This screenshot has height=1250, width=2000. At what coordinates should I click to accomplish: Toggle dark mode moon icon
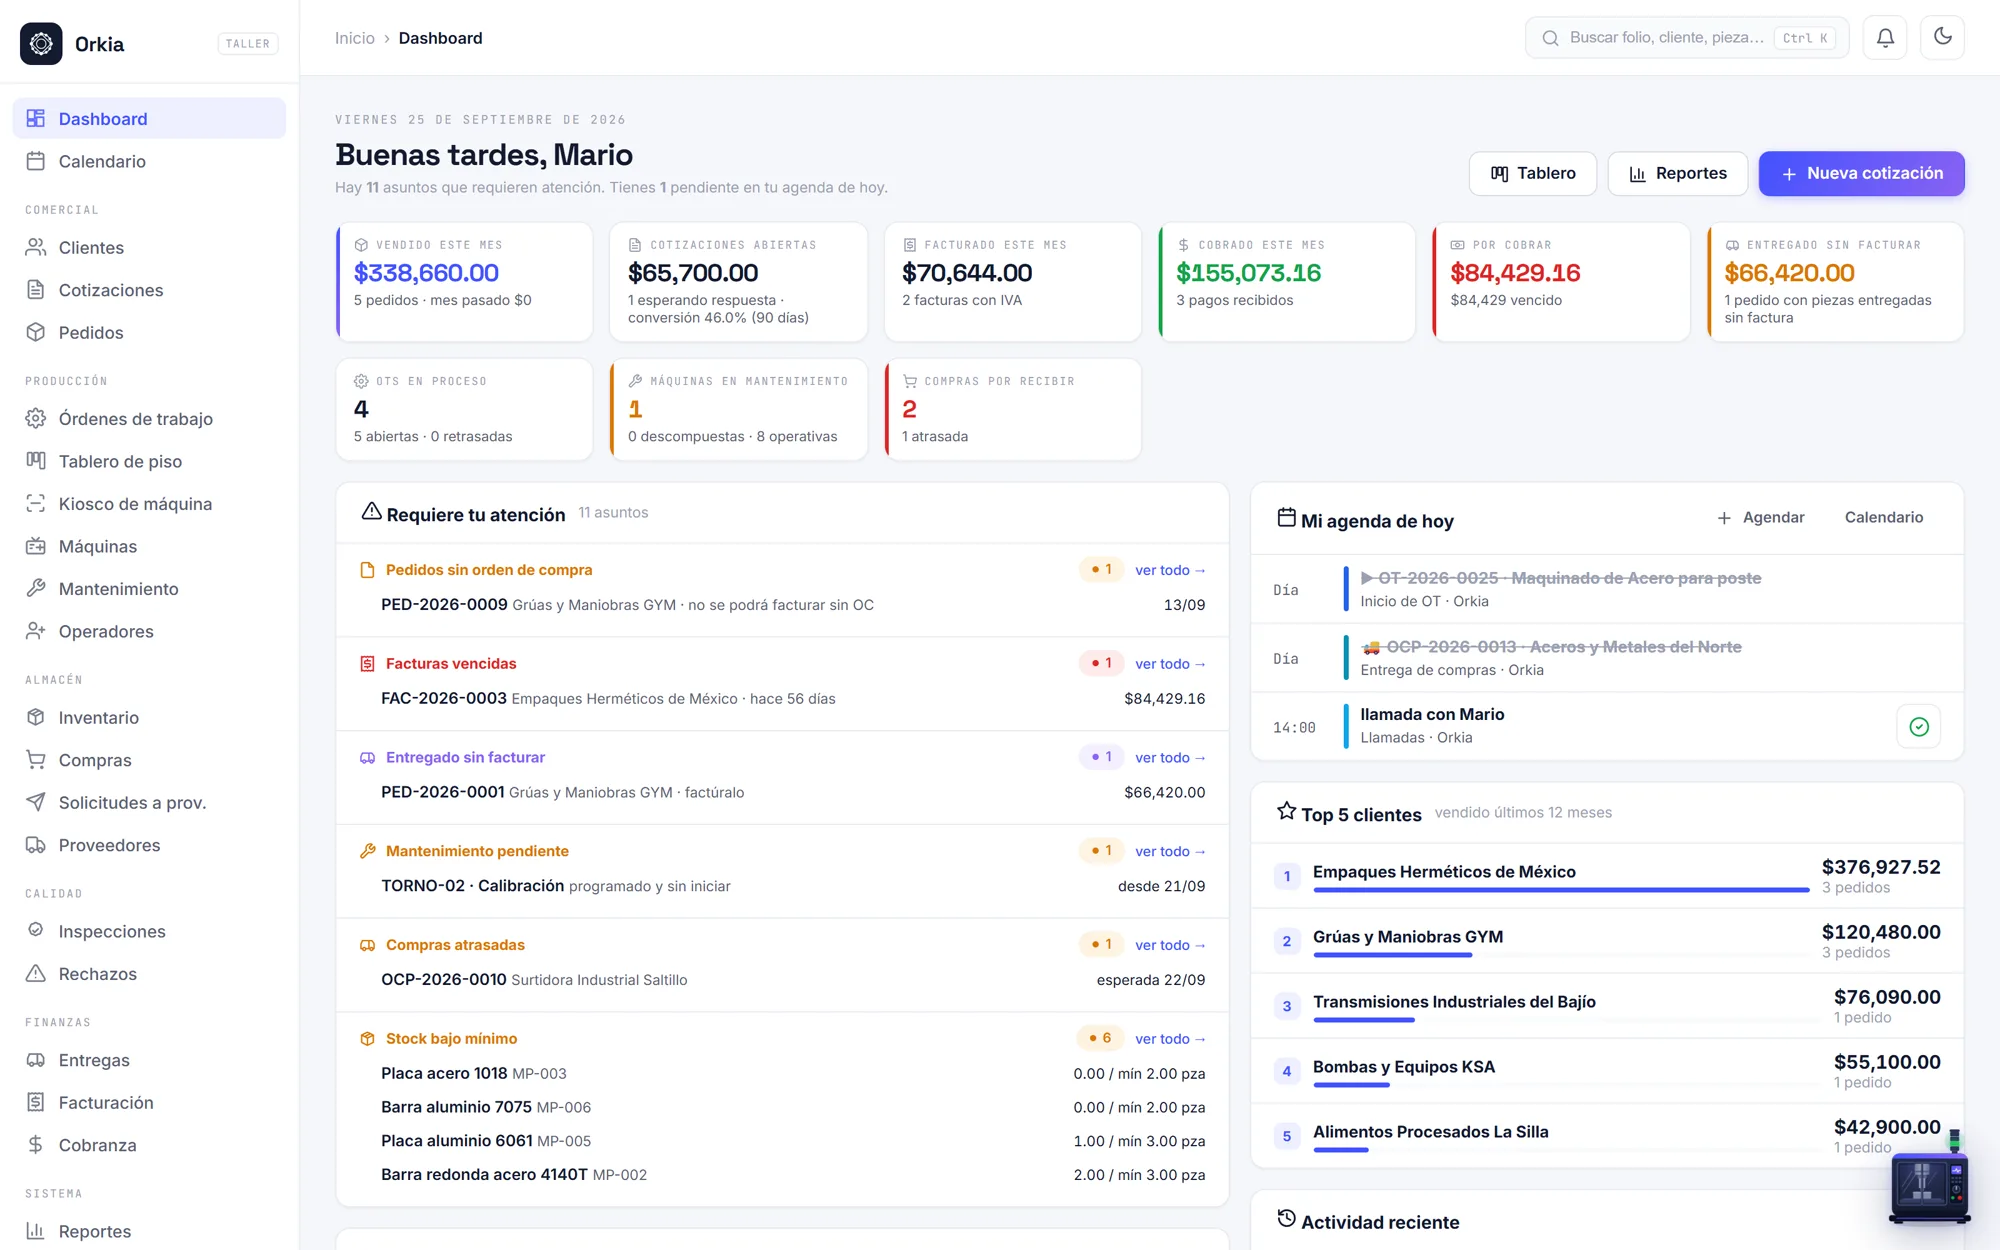(x=1943, y=38)
